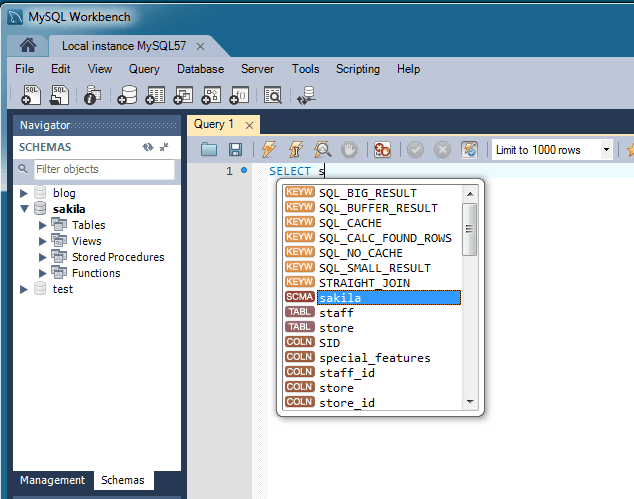634x499 pixels.
Task: Click the reconnect to DBMS icon
Action: (307, 95)
